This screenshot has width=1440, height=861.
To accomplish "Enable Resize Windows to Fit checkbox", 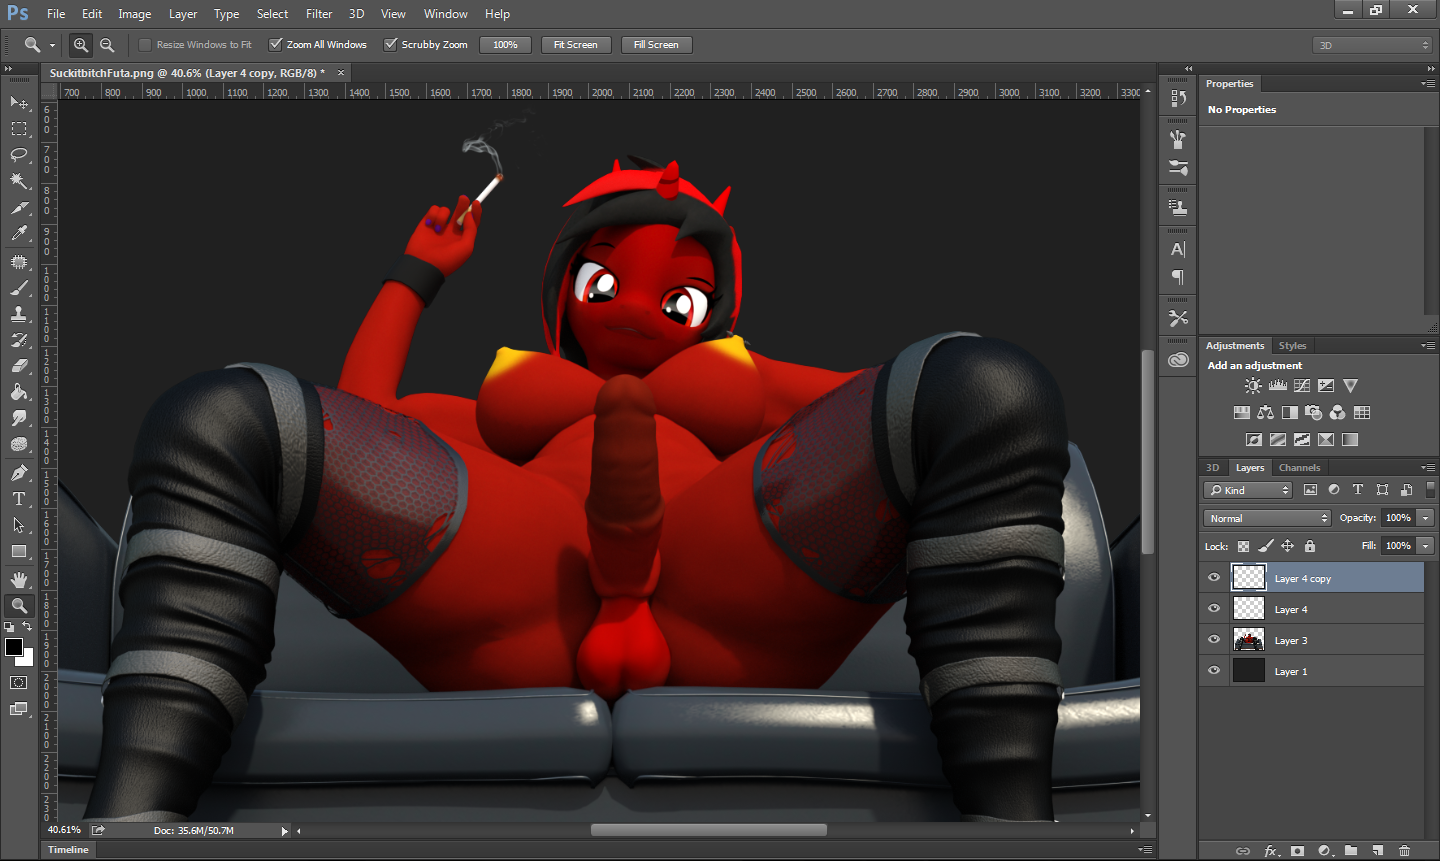I will [145, 45].
